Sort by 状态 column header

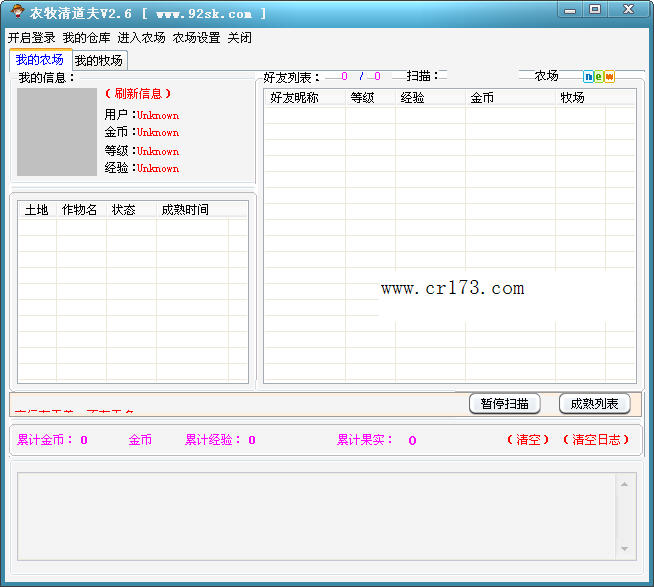point(131,209)
